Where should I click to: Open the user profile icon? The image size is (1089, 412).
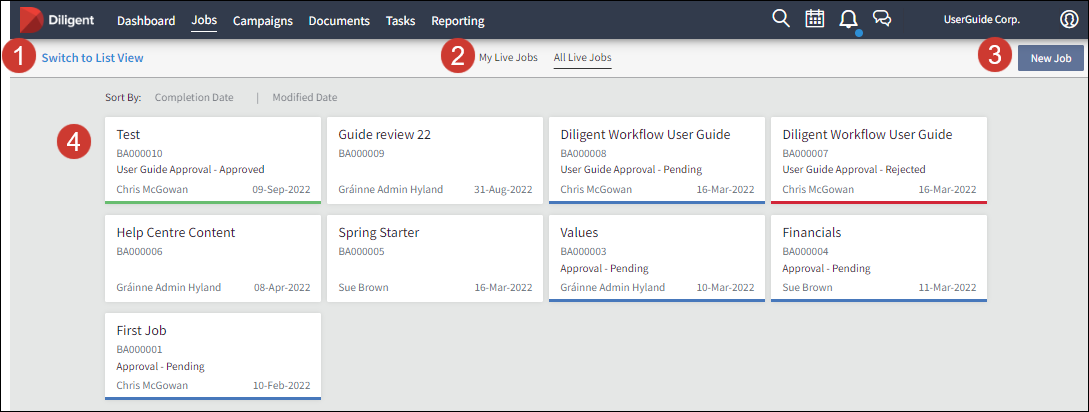point(1069,20)
